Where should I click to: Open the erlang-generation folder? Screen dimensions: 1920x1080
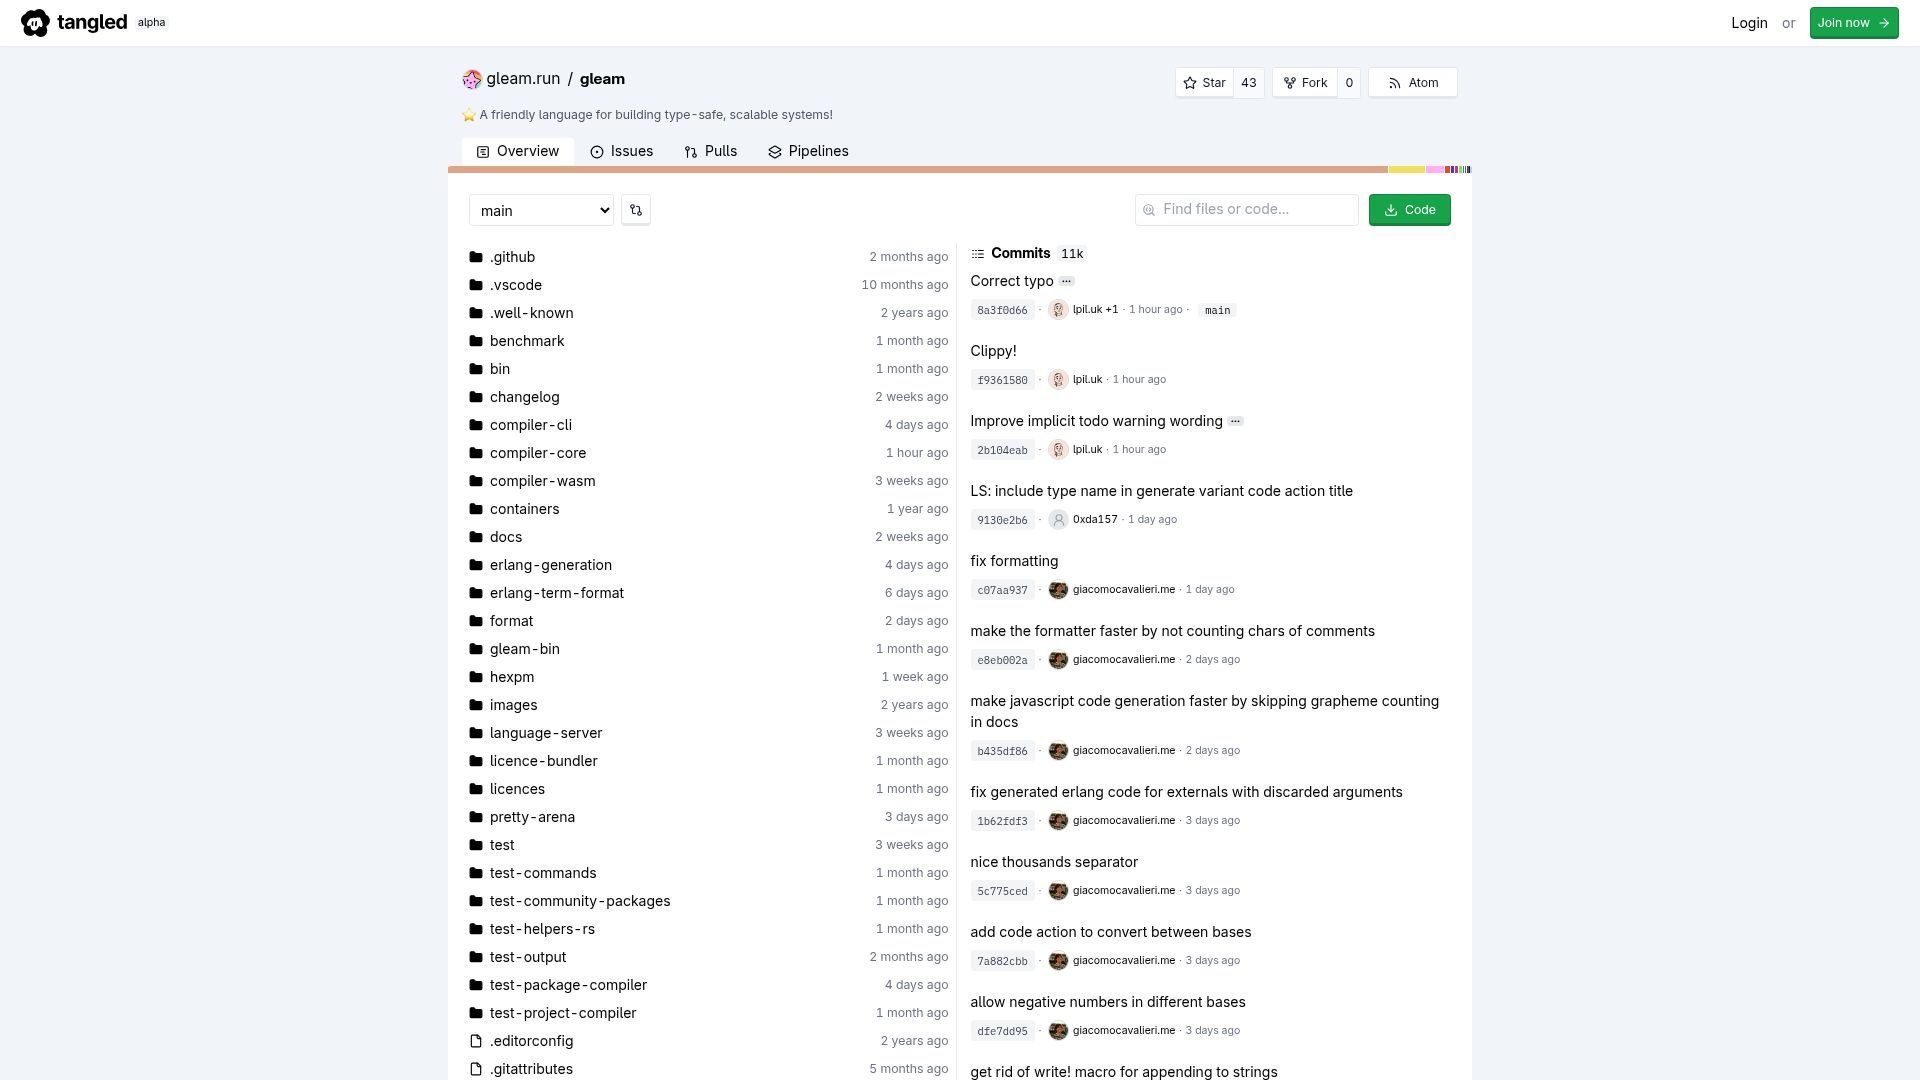point(551,565)
